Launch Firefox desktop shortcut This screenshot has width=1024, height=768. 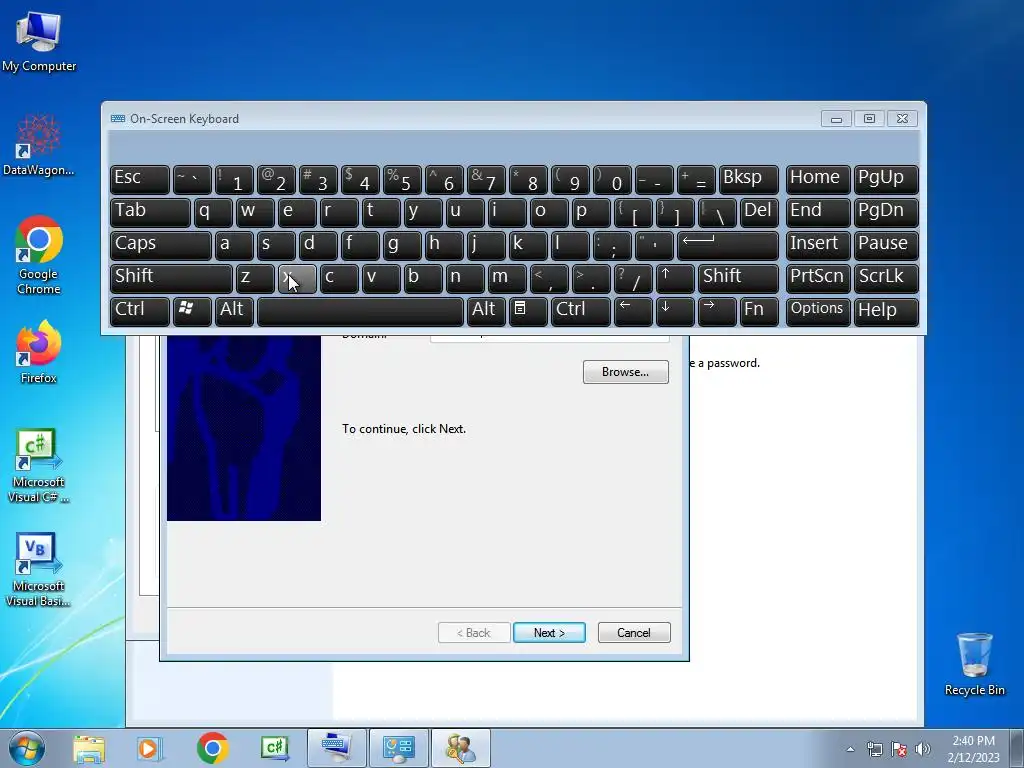point(39,351)
